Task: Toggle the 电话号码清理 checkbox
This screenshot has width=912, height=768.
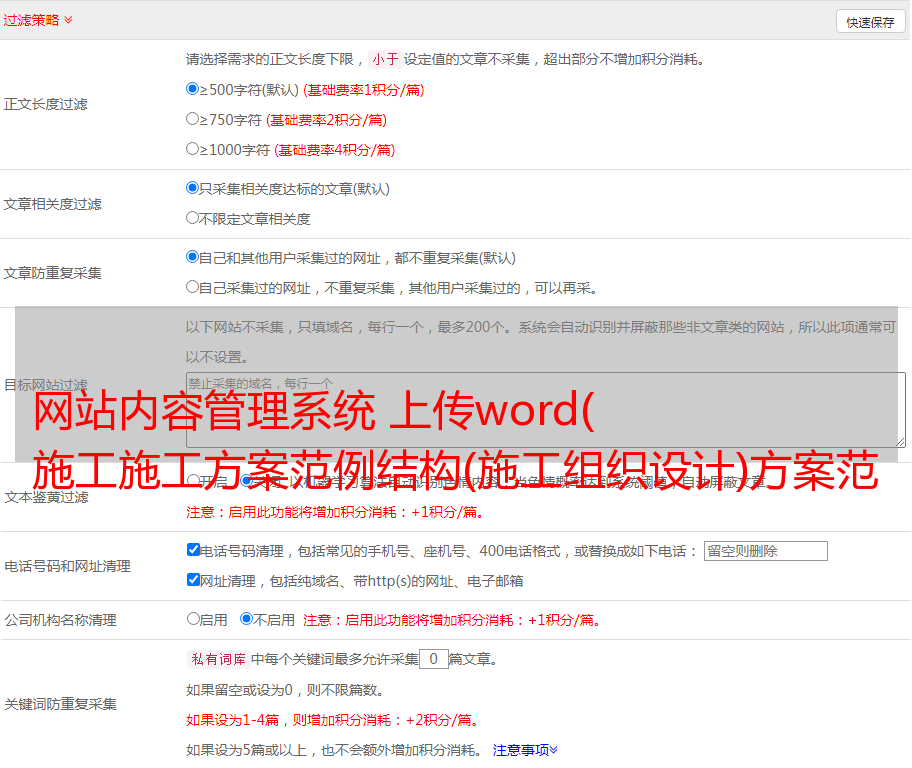Action: pyautogui.click(x=193, y=550)
